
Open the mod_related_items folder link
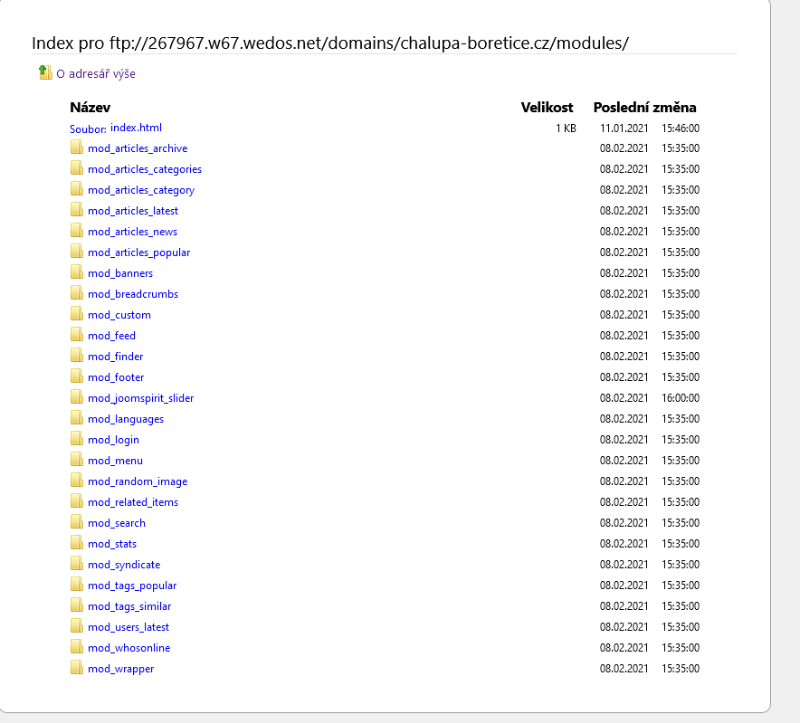(133, 503)
